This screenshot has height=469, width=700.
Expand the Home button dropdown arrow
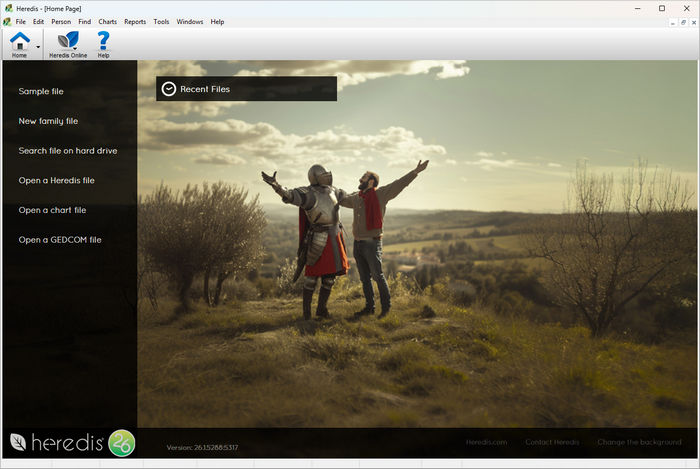tap(39, 46)
